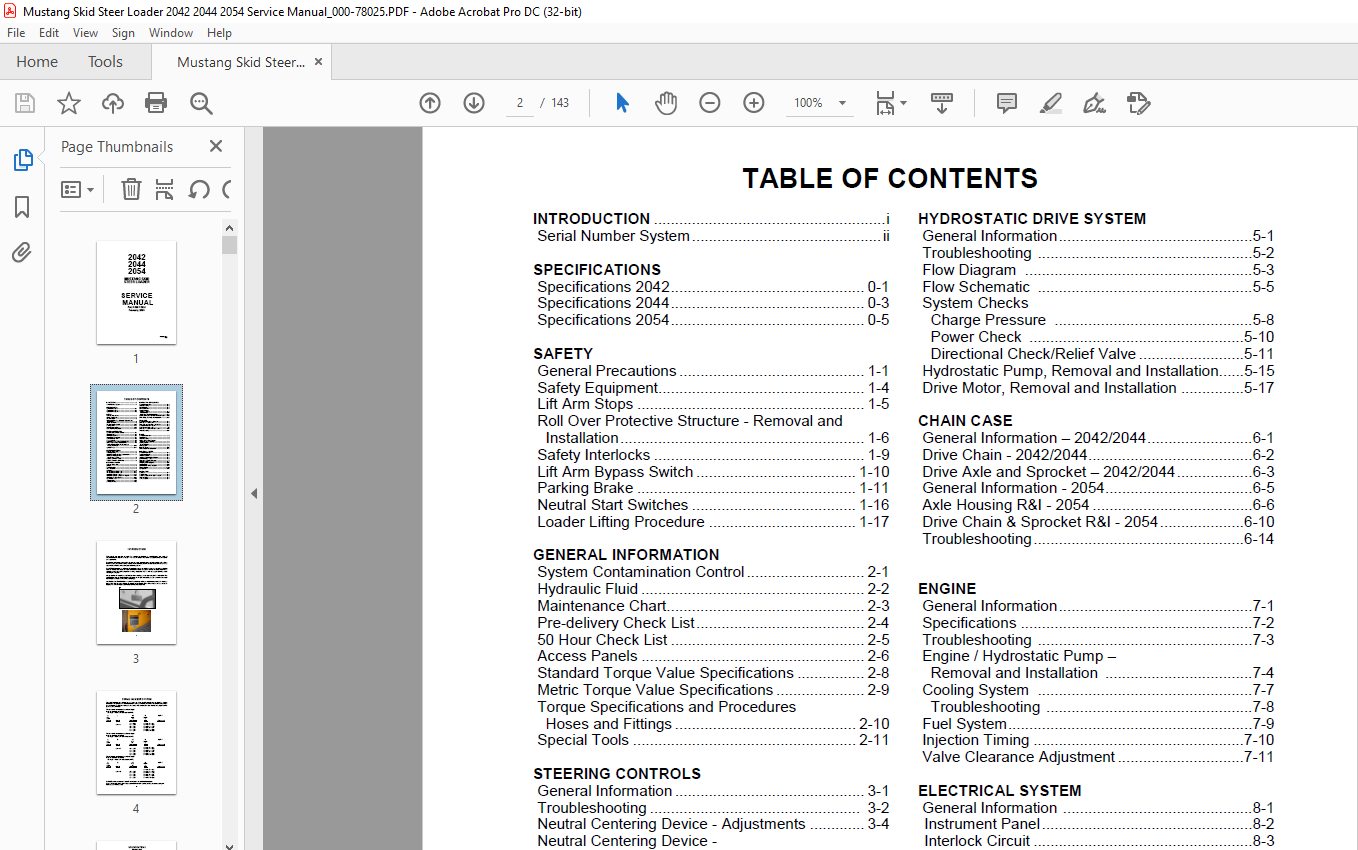Bookmark file with star icon
The image size is (1358, 850).
69,103
